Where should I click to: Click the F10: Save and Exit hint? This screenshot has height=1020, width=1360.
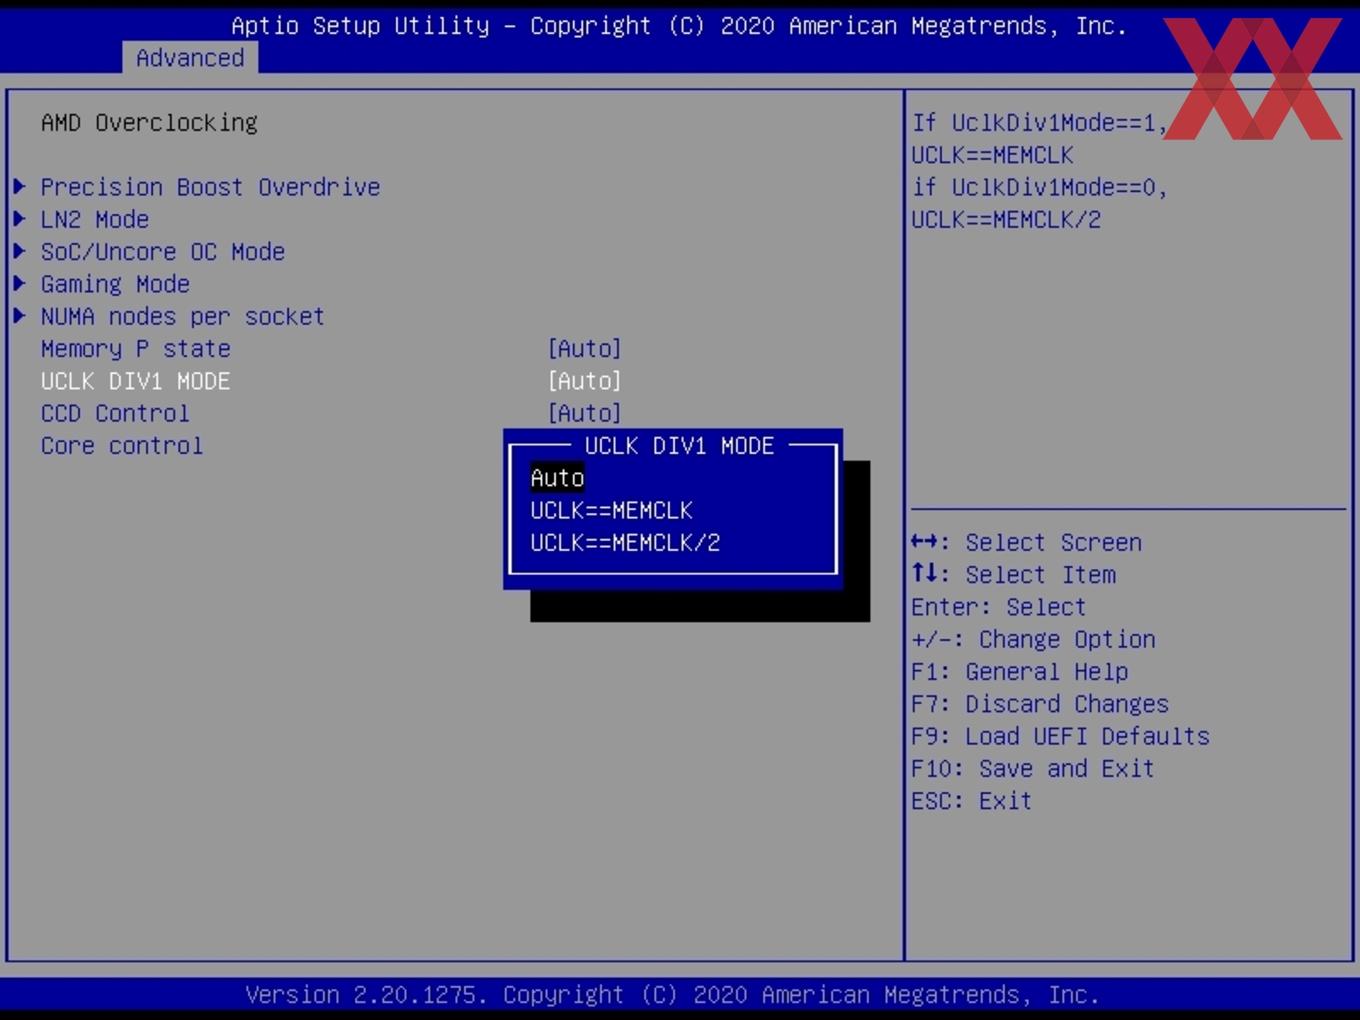pos(1032,769)
